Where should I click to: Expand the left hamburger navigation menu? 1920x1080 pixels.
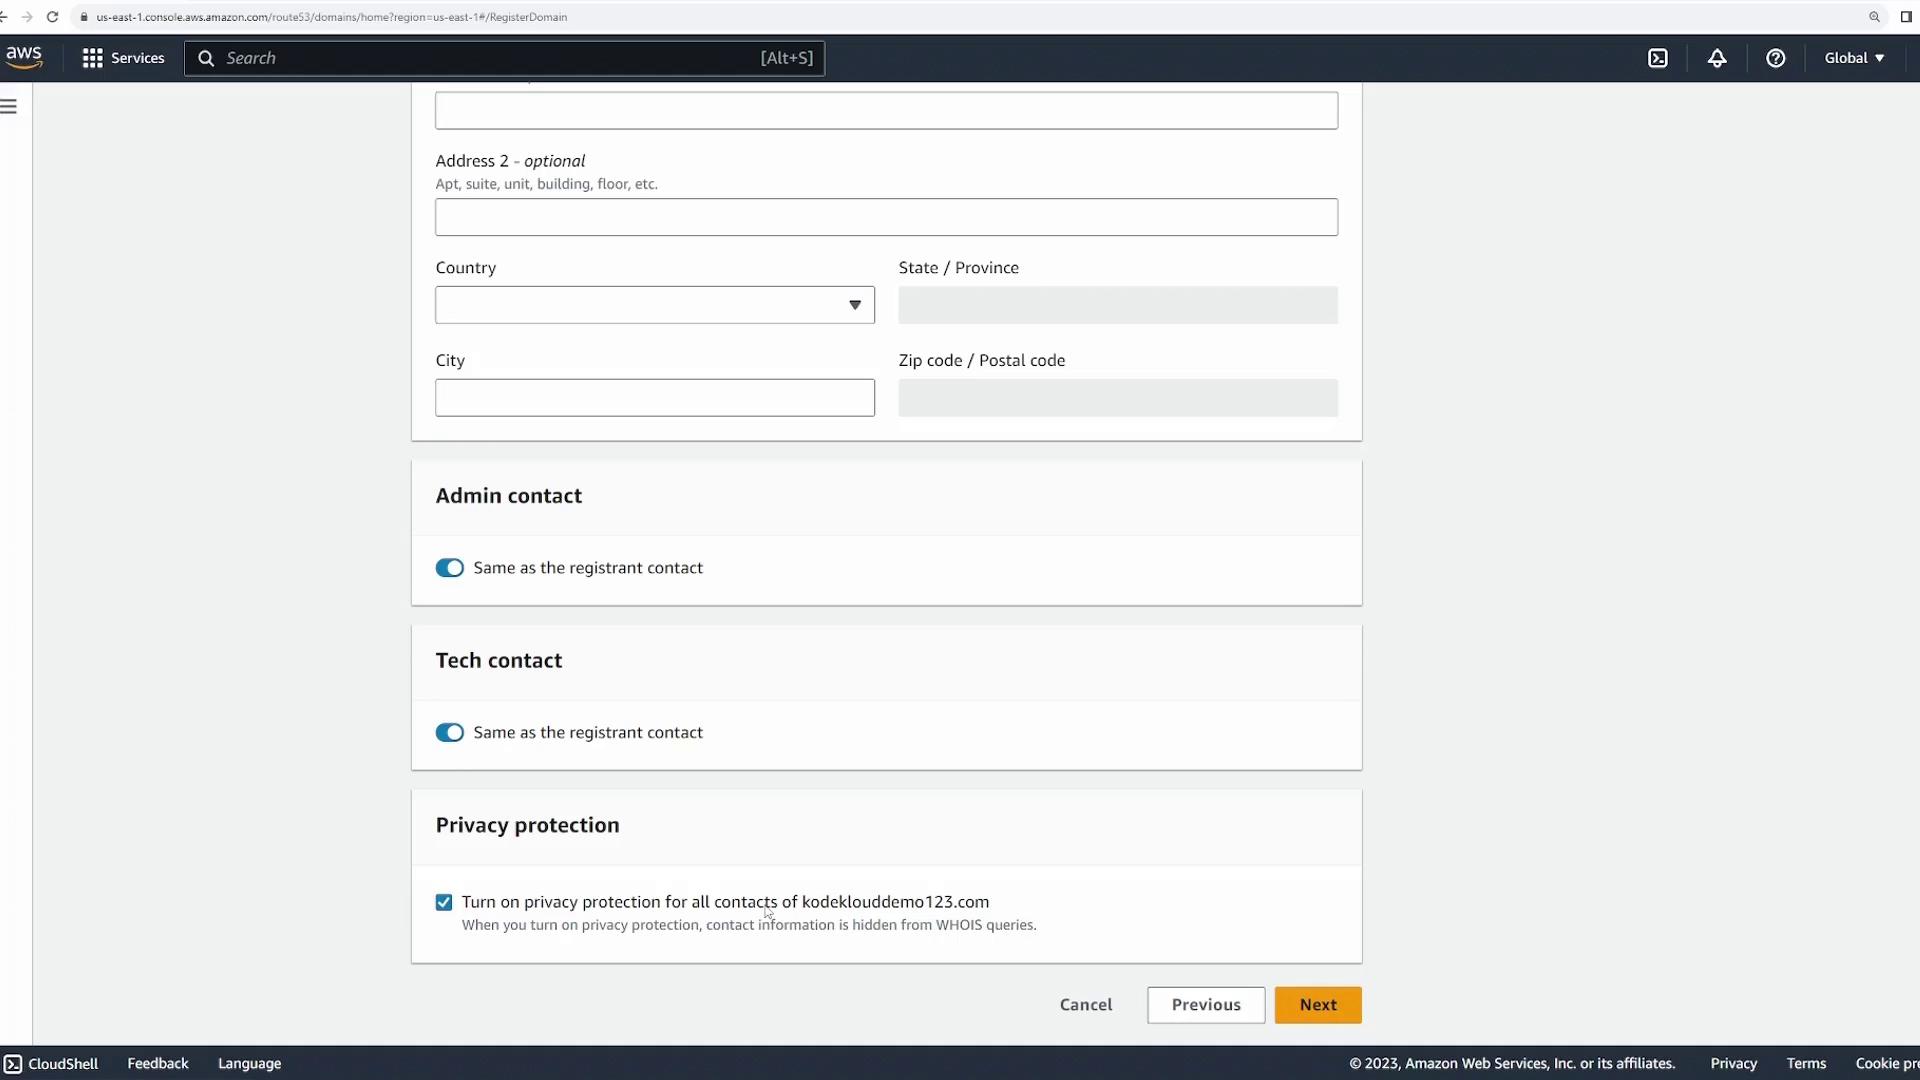click(9, 107)
